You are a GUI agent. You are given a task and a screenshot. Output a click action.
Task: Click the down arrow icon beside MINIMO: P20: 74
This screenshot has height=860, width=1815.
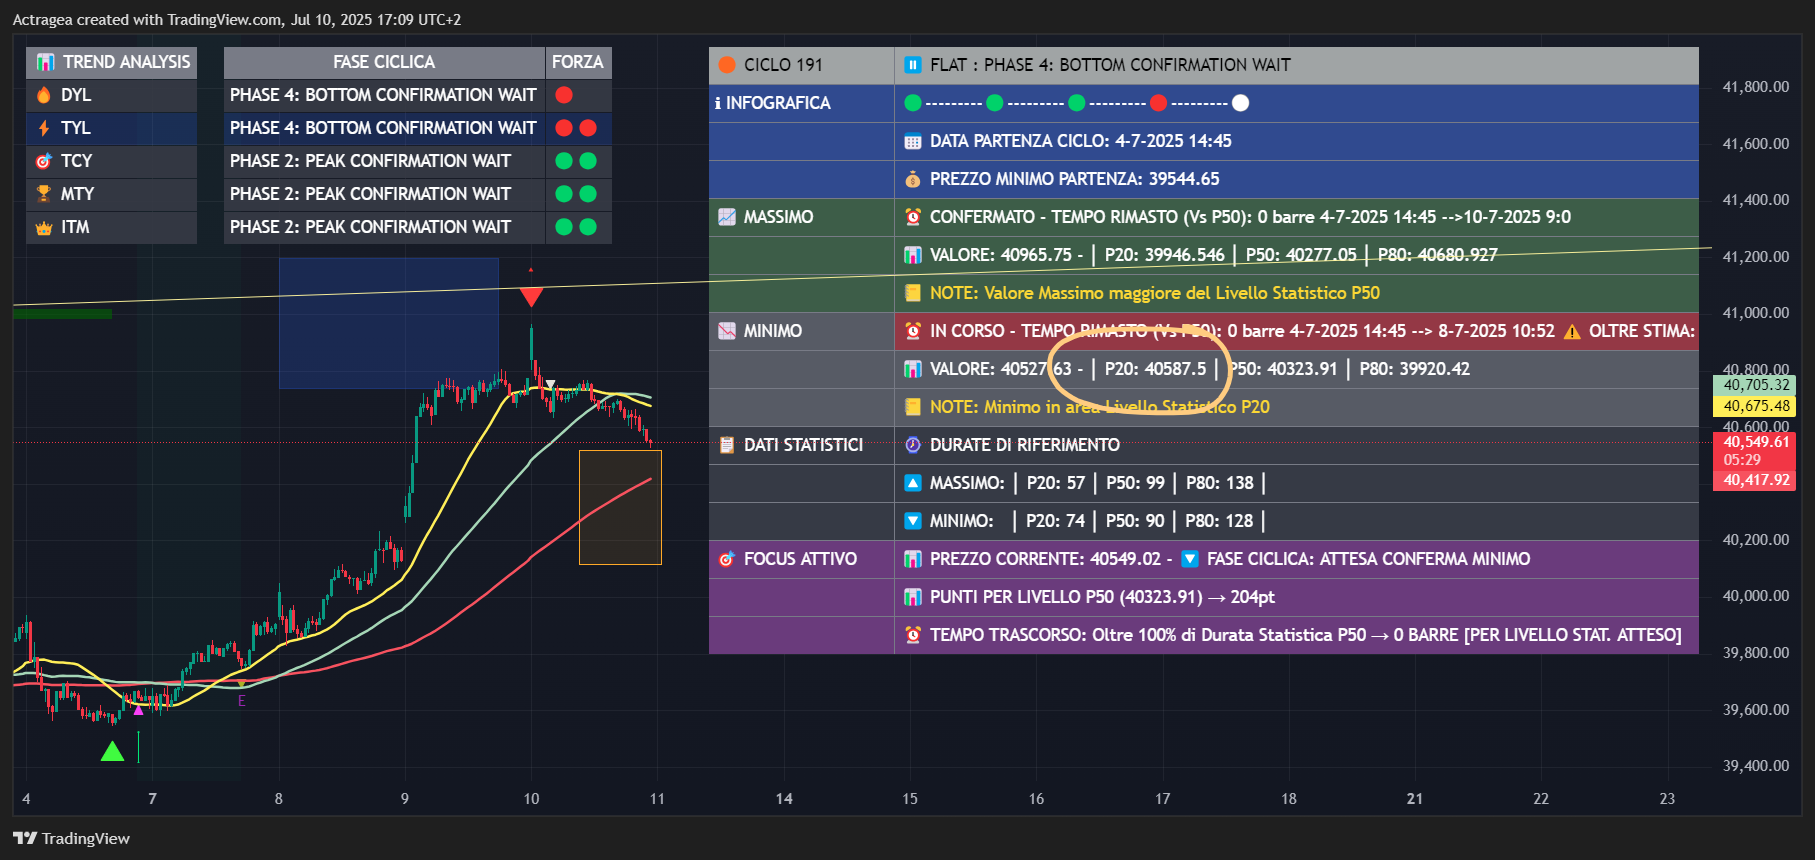913,521
